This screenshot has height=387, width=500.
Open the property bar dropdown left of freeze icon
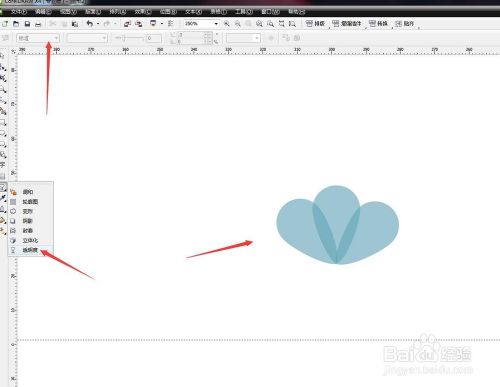click(243, 38)
